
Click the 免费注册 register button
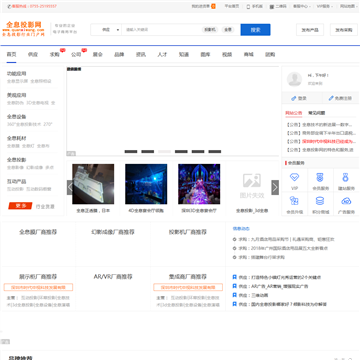[x=340, y=98]
